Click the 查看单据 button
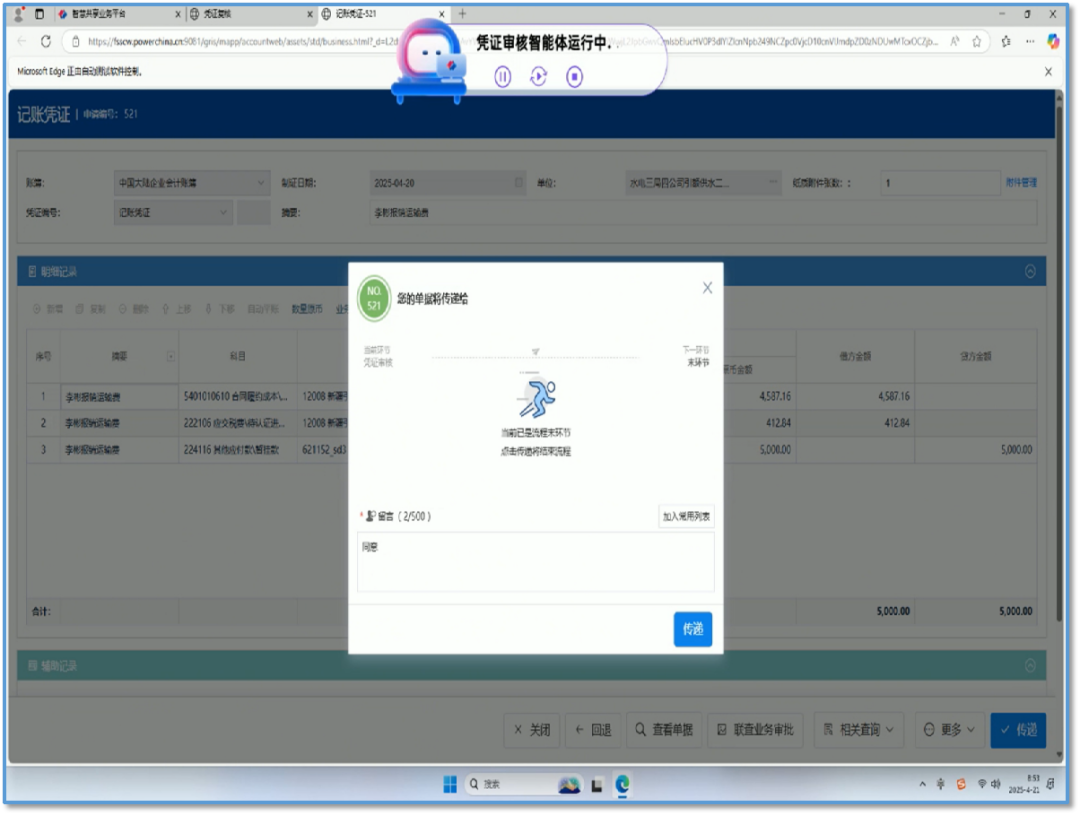 pyautogui.click(x=664, y=730)
